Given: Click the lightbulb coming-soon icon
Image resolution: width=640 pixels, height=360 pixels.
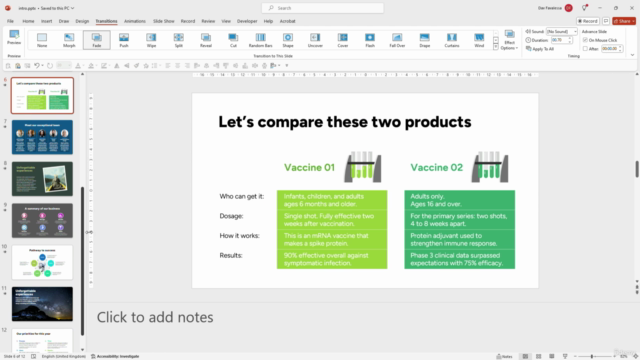Looking at the screenshot, I should [x=584, y=8].
